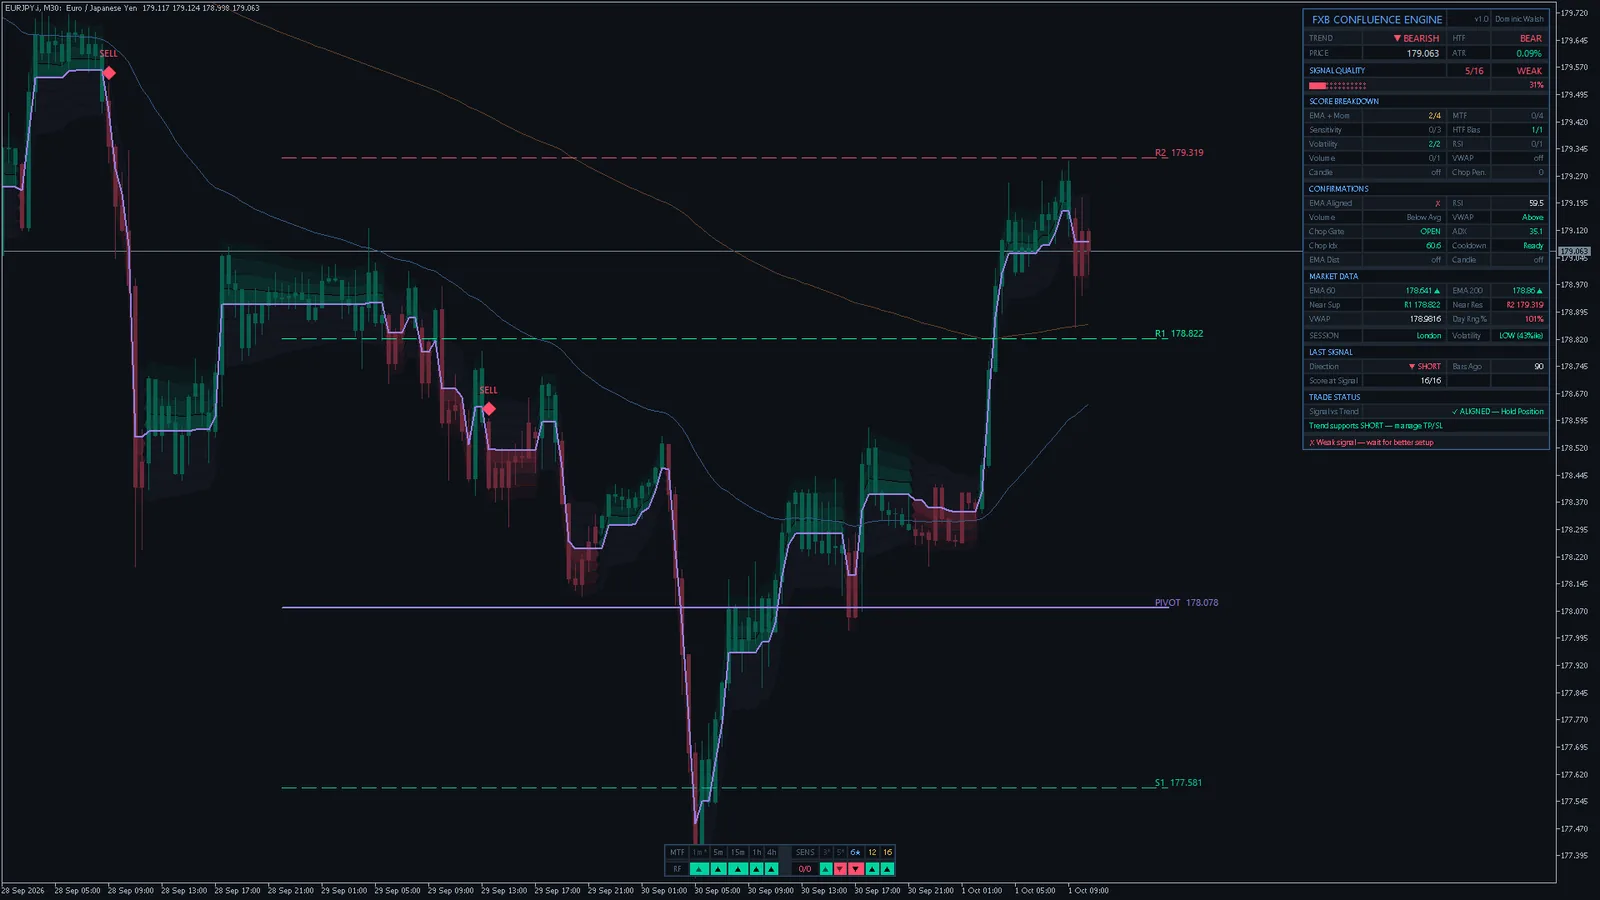Click the London session value

click(x=1429, y=336)
